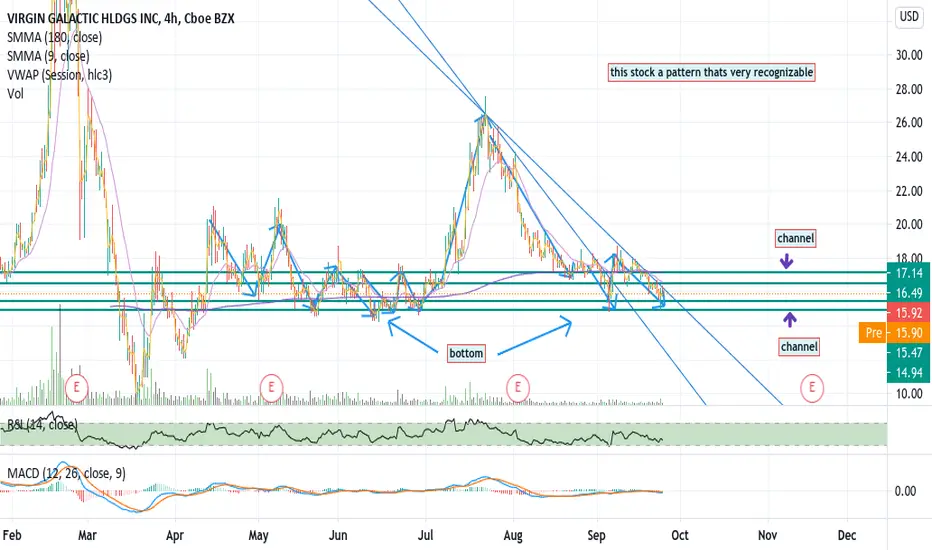Click the November earnings E marker
The width and height of the screenshot is (932, 550).
click(x=812, y=388)
